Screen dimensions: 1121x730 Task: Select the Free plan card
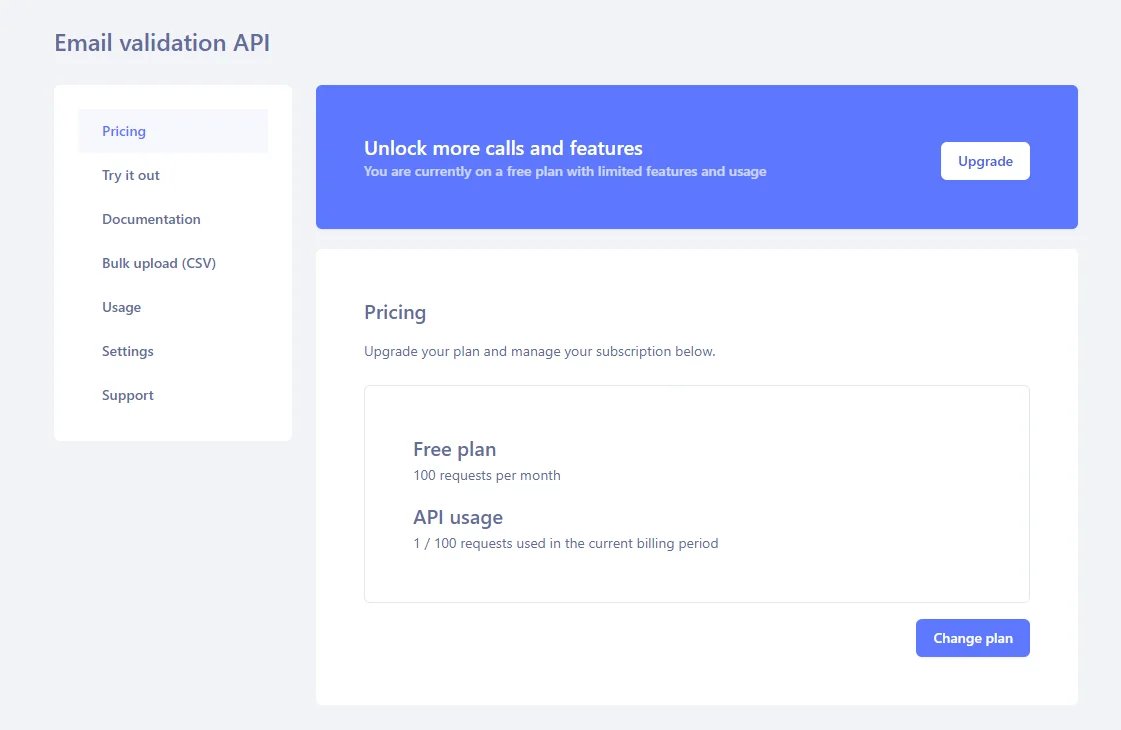tap(697, 493)
